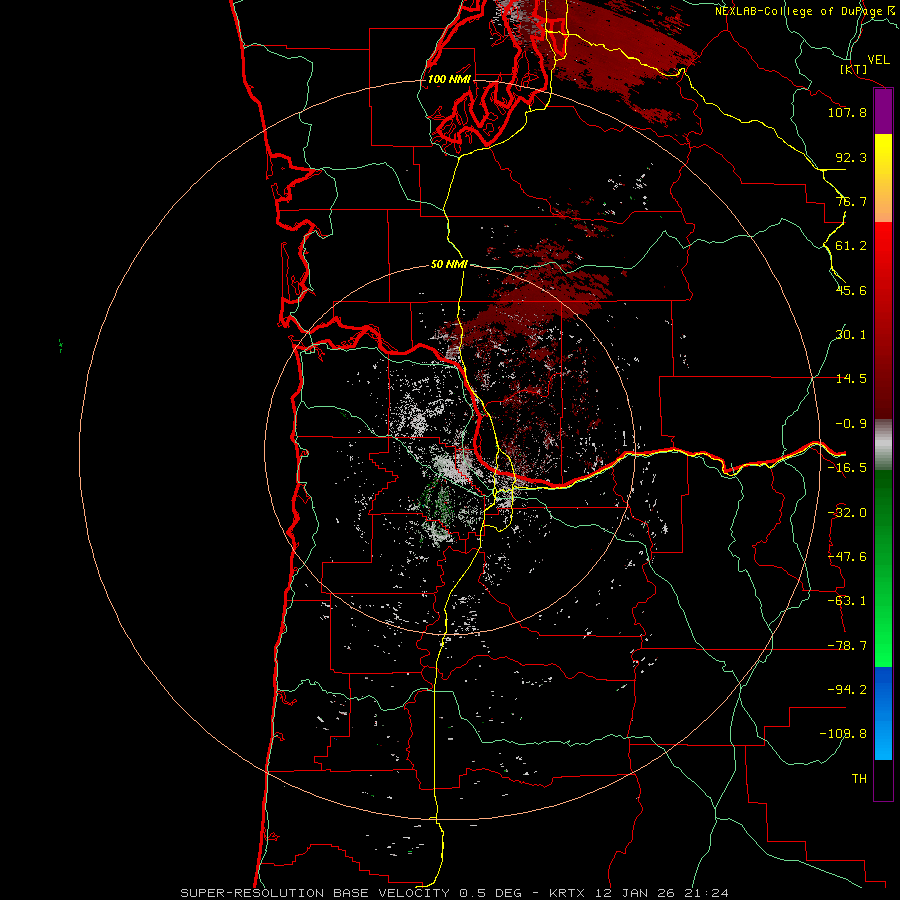Click the VEL legend heading

879,60
